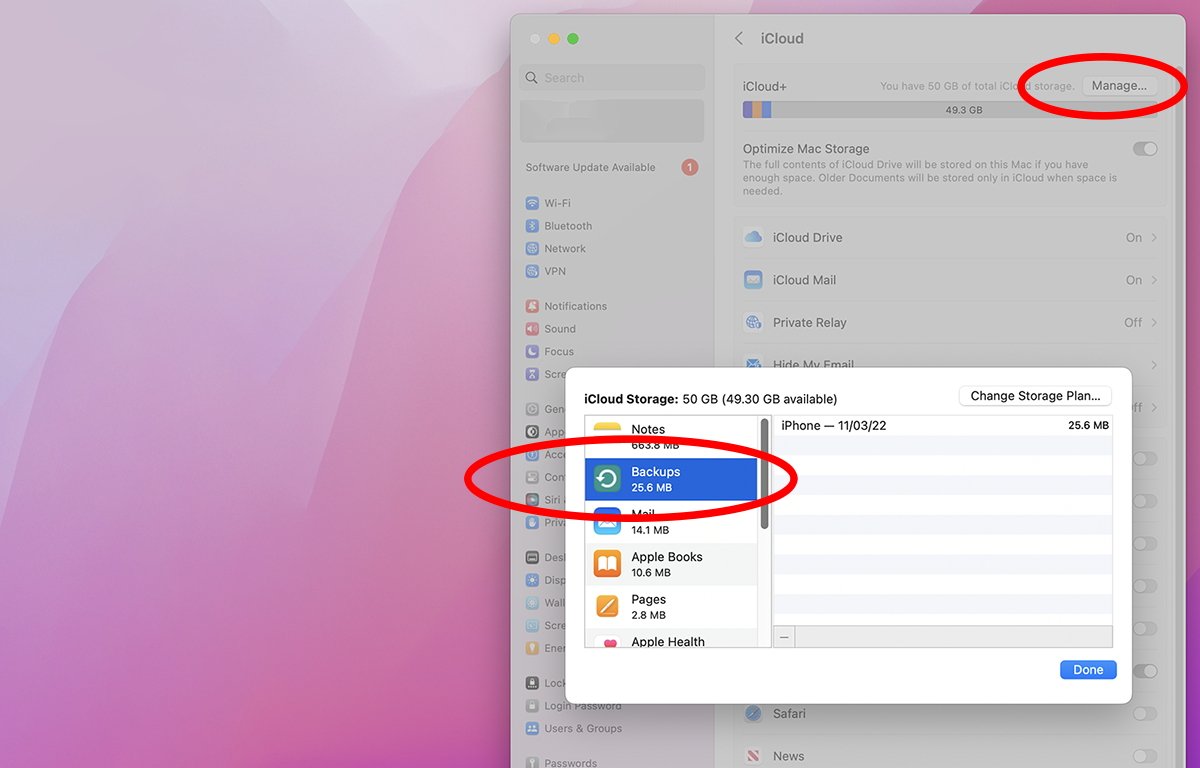Screen dimensions: 1200x768
Task: Click the "iCloud+" label
Action: (765, 87)
